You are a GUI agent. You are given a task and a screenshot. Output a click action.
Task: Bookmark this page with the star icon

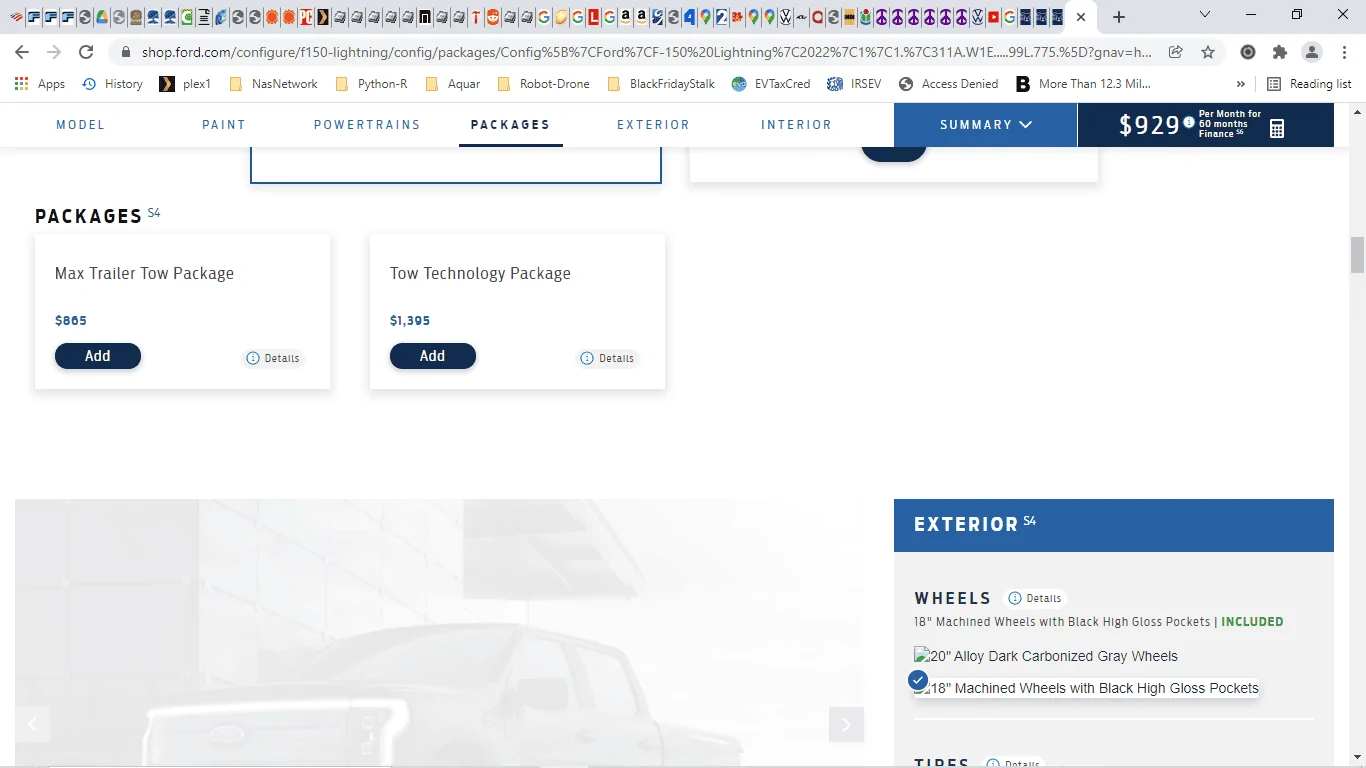click(x=1208, y=52)
